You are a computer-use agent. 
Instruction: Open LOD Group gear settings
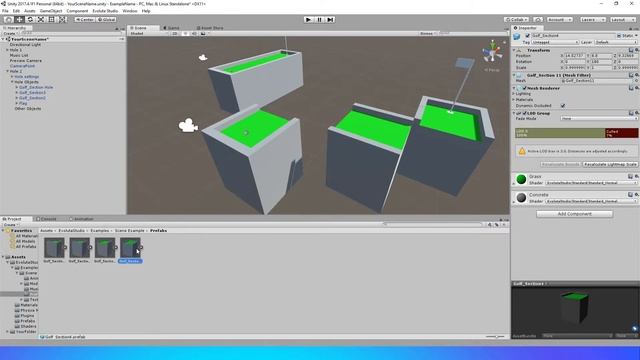(x=636, y=113)
